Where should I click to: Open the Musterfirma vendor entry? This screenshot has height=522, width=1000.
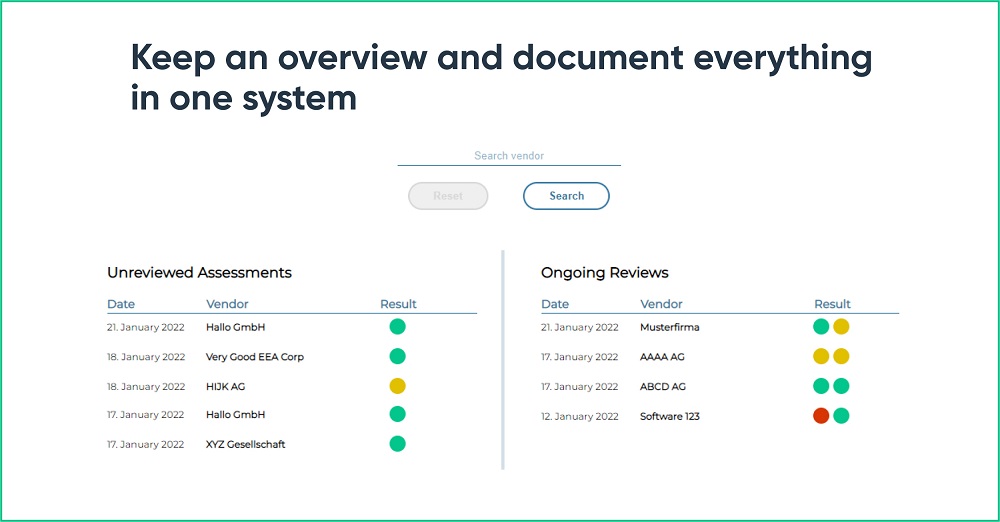pyautogui.click(x=669, y=327)
